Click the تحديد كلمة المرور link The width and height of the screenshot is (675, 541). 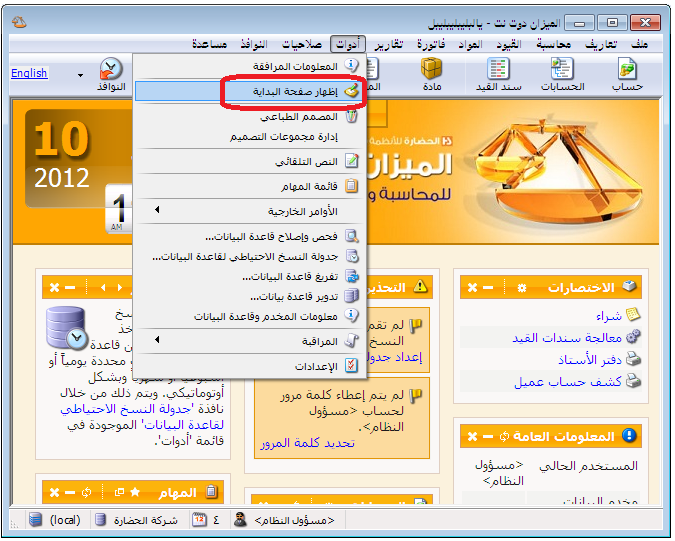307,443
